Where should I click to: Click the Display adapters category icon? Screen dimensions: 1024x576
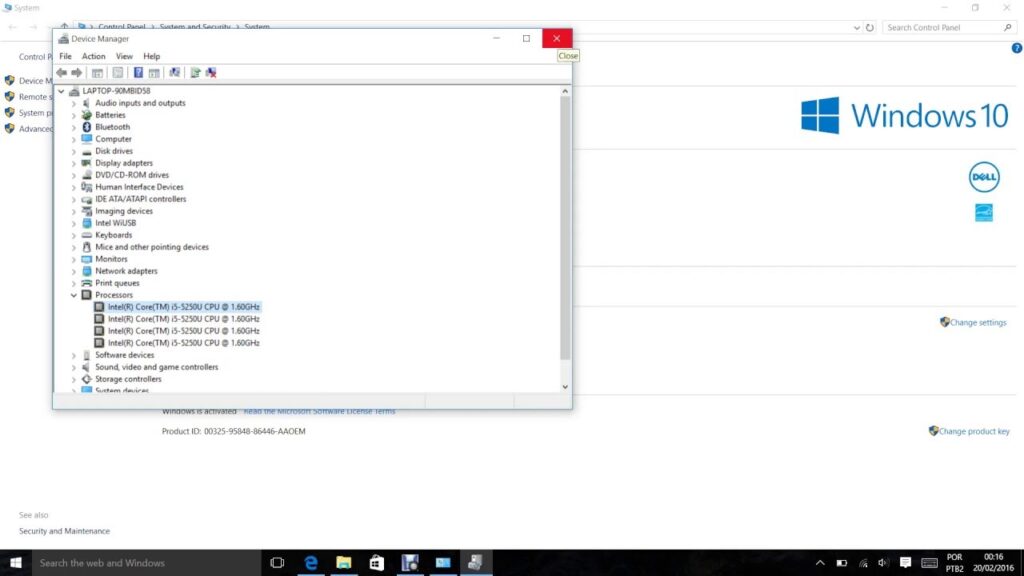coord(87,163)
